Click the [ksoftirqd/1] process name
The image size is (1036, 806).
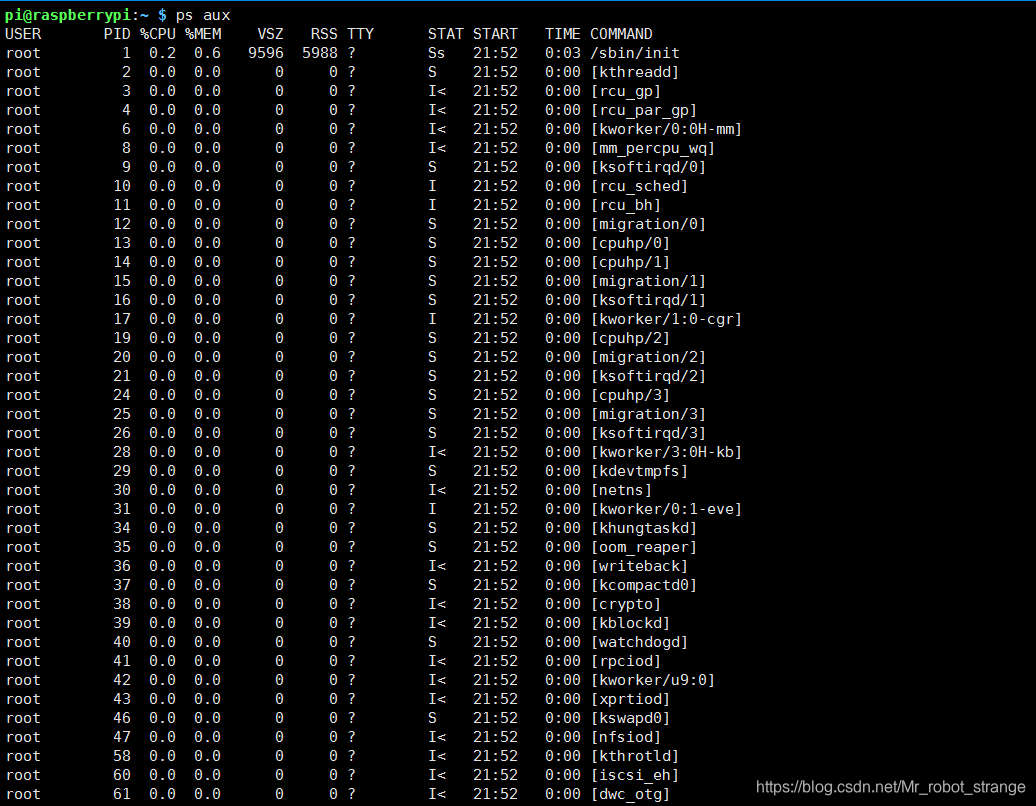pos(648,300)
